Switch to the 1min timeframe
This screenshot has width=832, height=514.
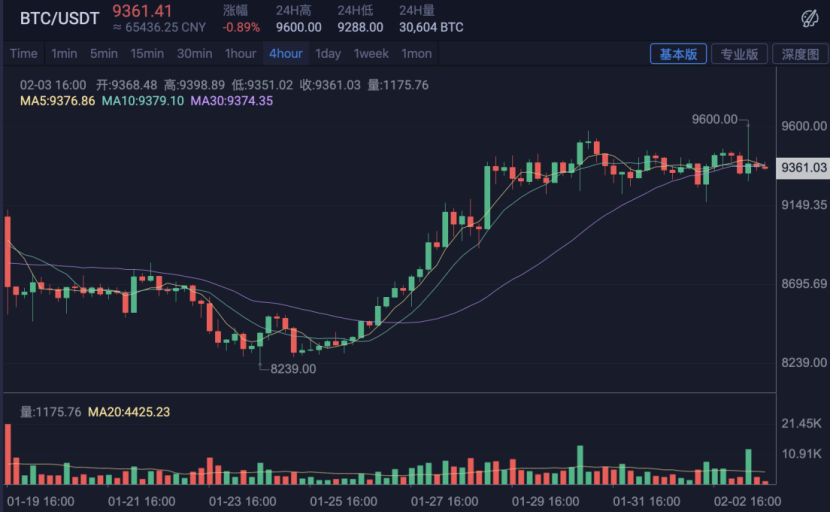click(x=64, y=54)
